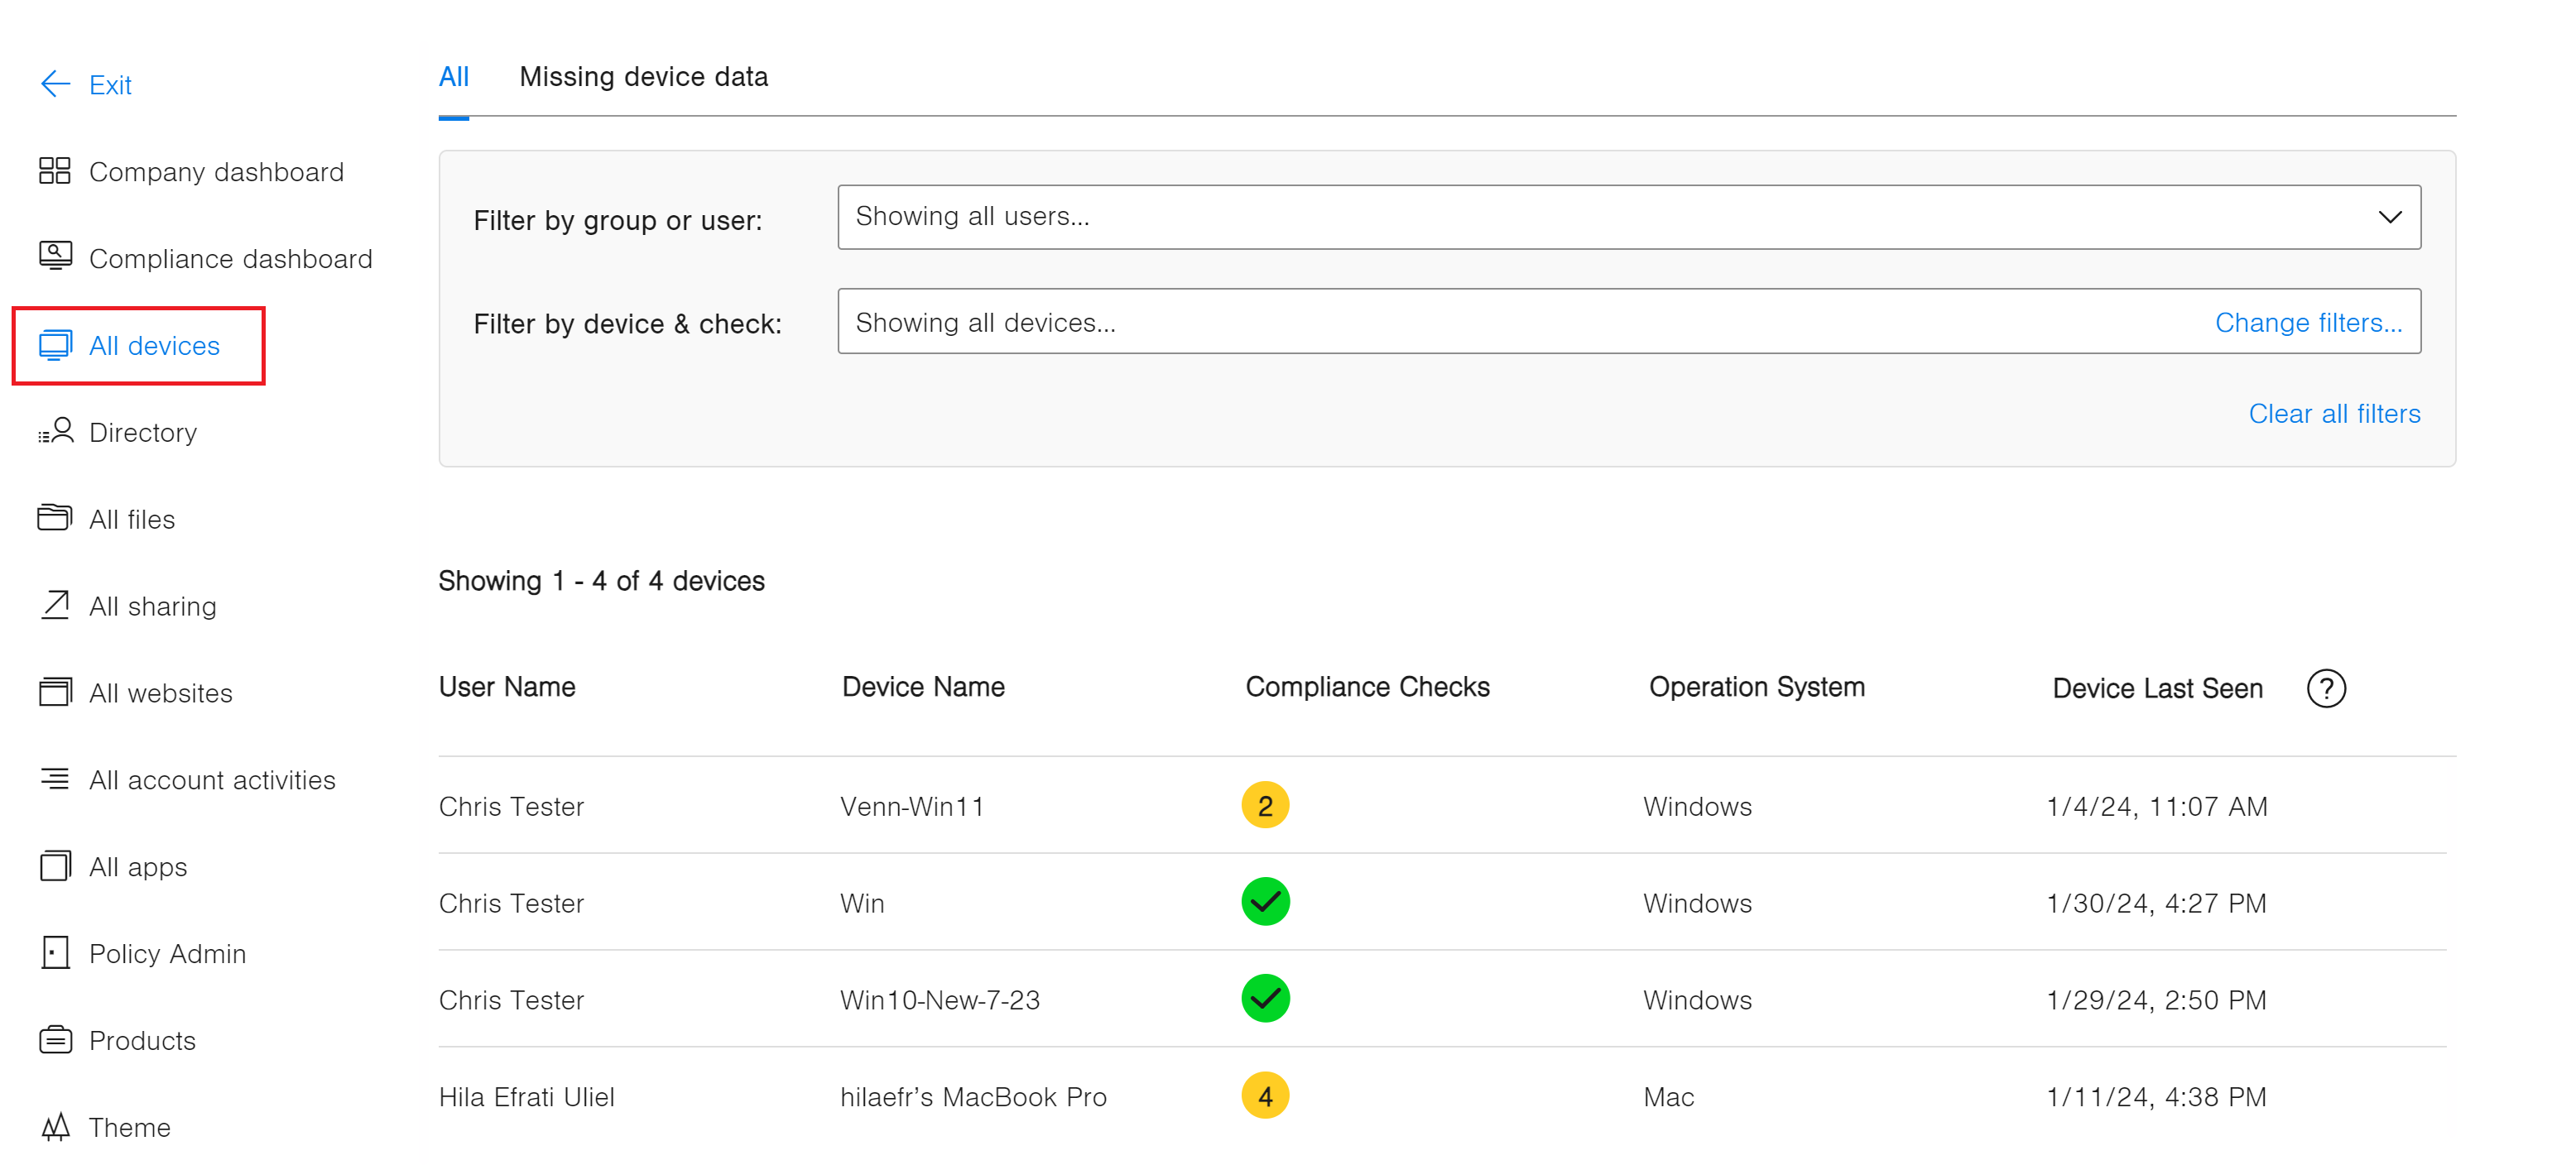Click the Exit back arrow icon
This screenshot has height=1165, width=2576.
pyautogui.click(x=55, y=84)
